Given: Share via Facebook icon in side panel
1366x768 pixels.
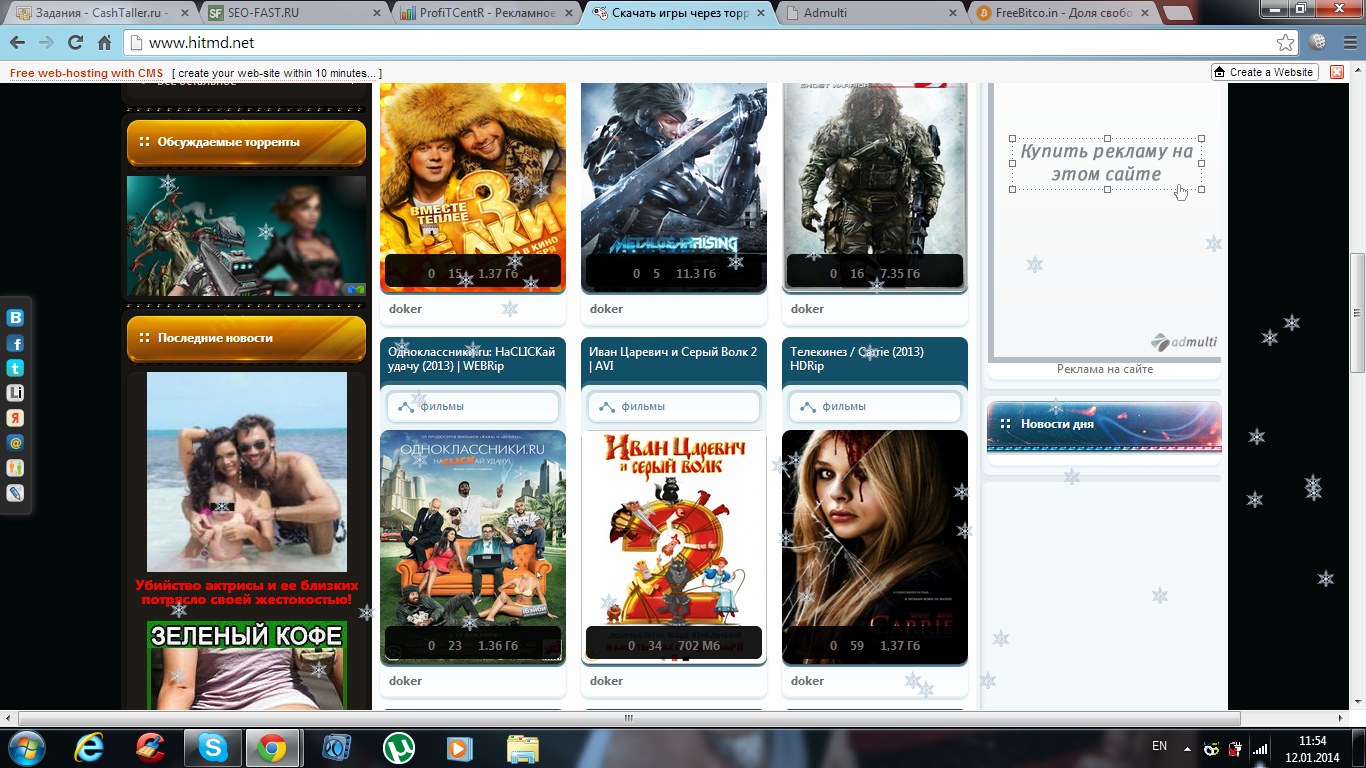Looking at the screenshot, I should pos(15,343).
